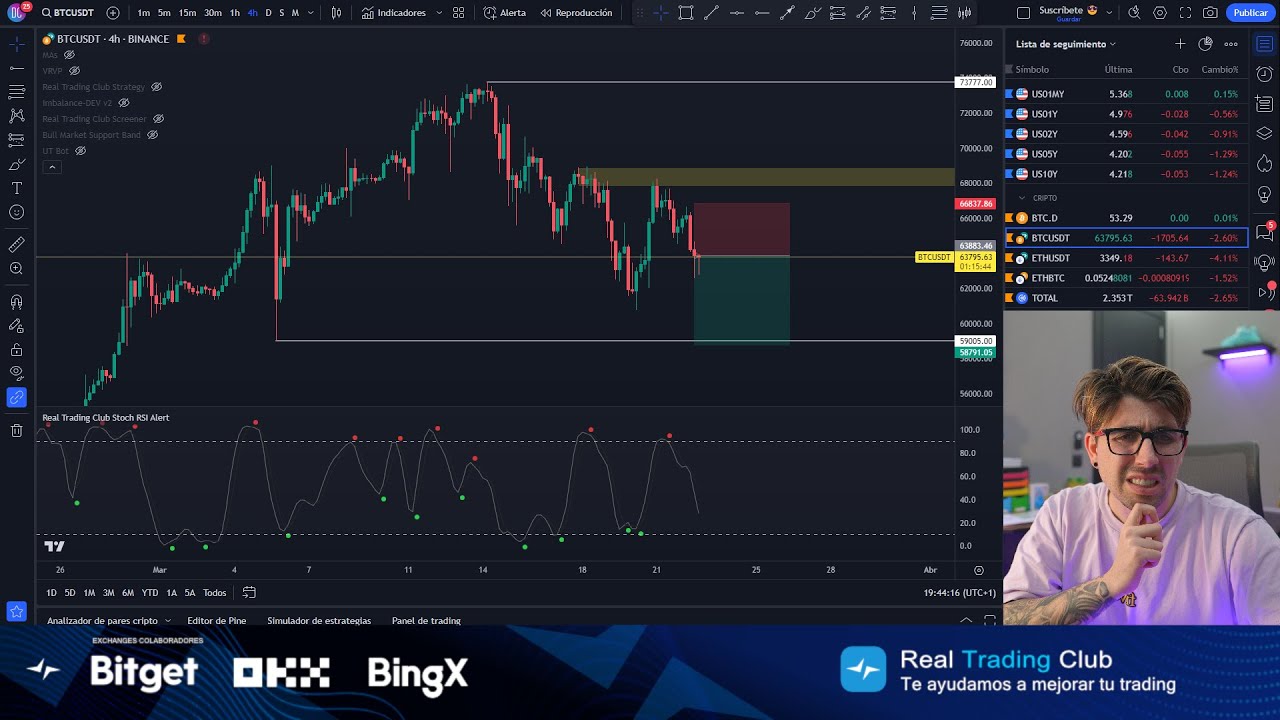Open the Fibonacci tools in left sidebar
The height and width of the screenshot is (720, 1280).
coord(17,92)
